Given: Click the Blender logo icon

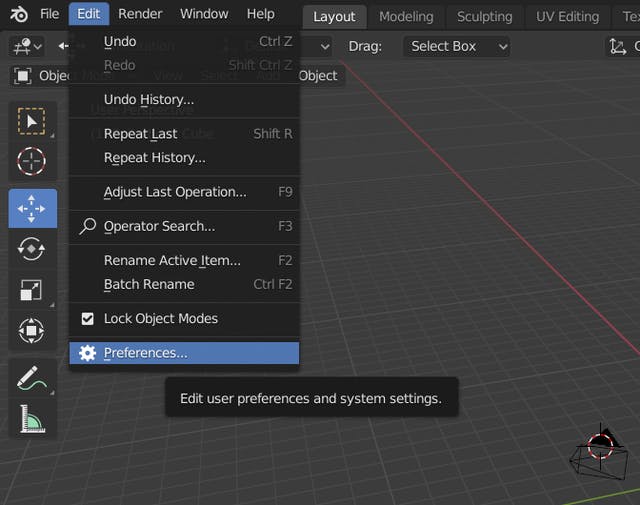Looking at the screenshot, I should (19, 15).
